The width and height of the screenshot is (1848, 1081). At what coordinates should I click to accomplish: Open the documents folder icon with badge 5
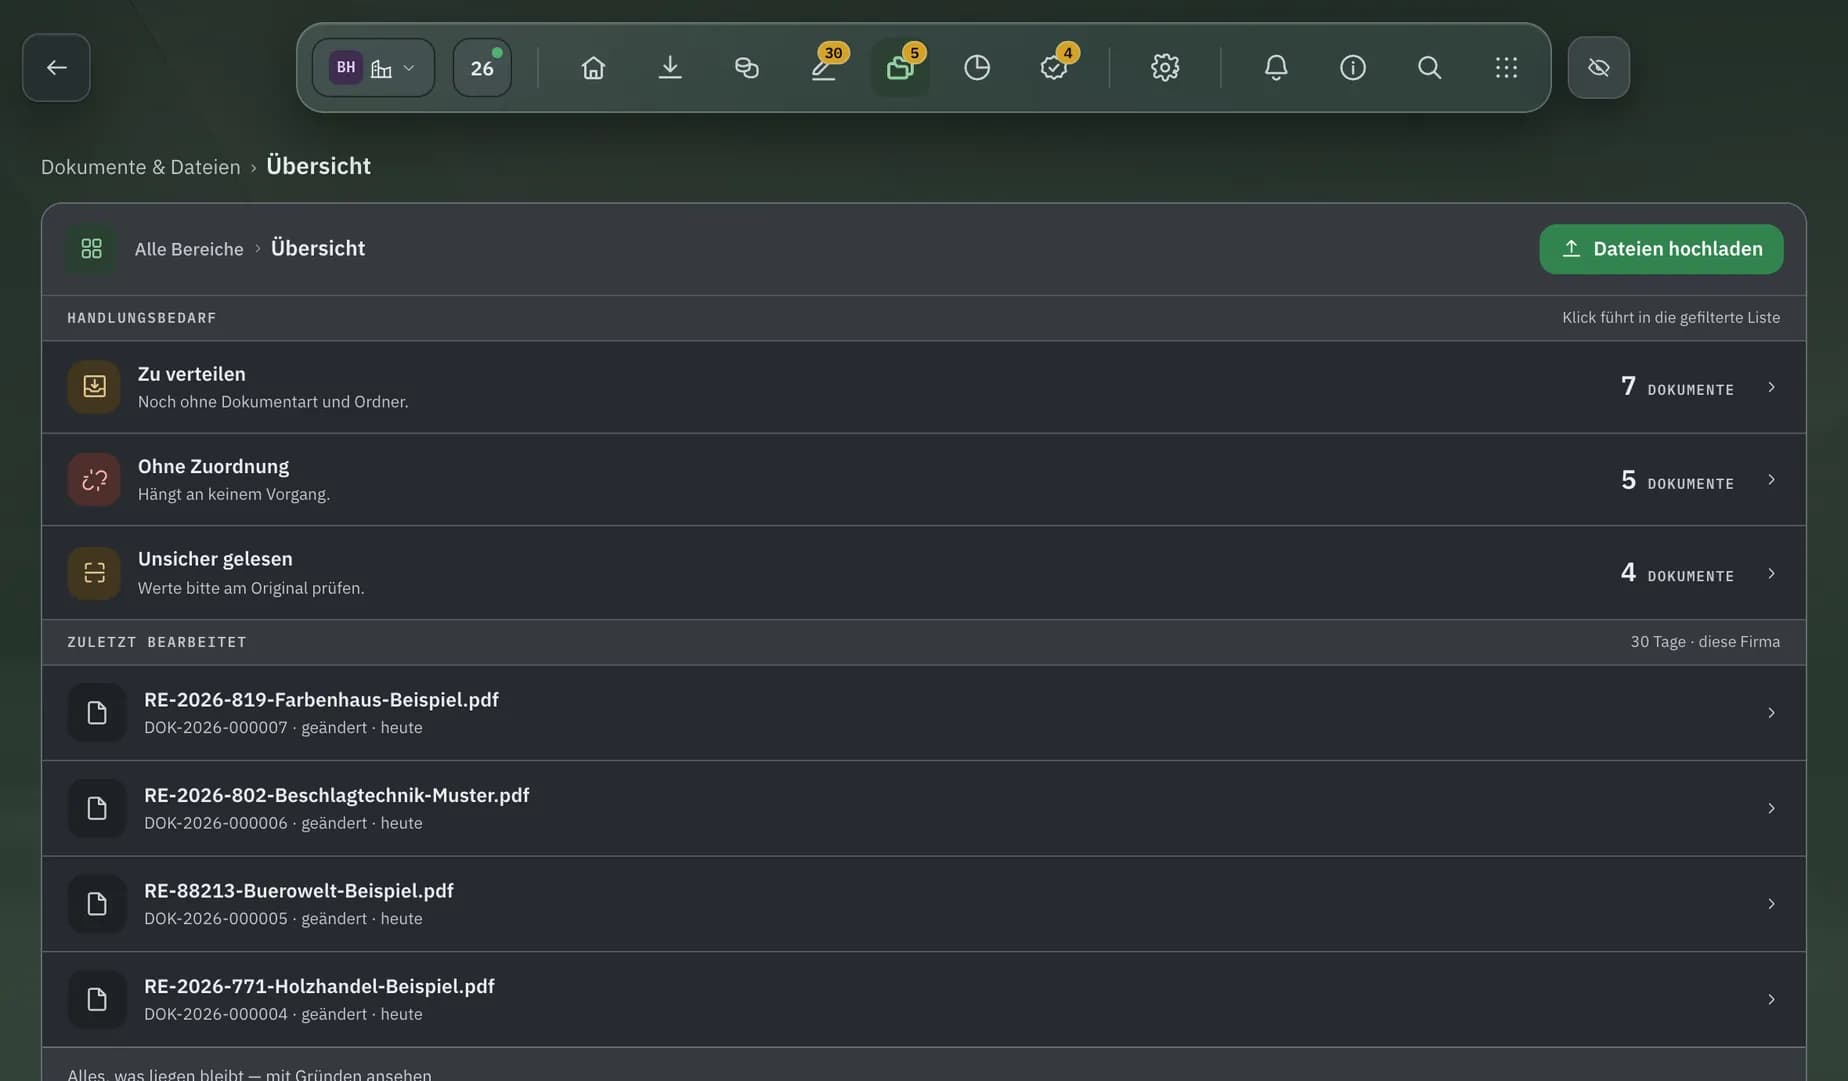click(x=900, y=67)
